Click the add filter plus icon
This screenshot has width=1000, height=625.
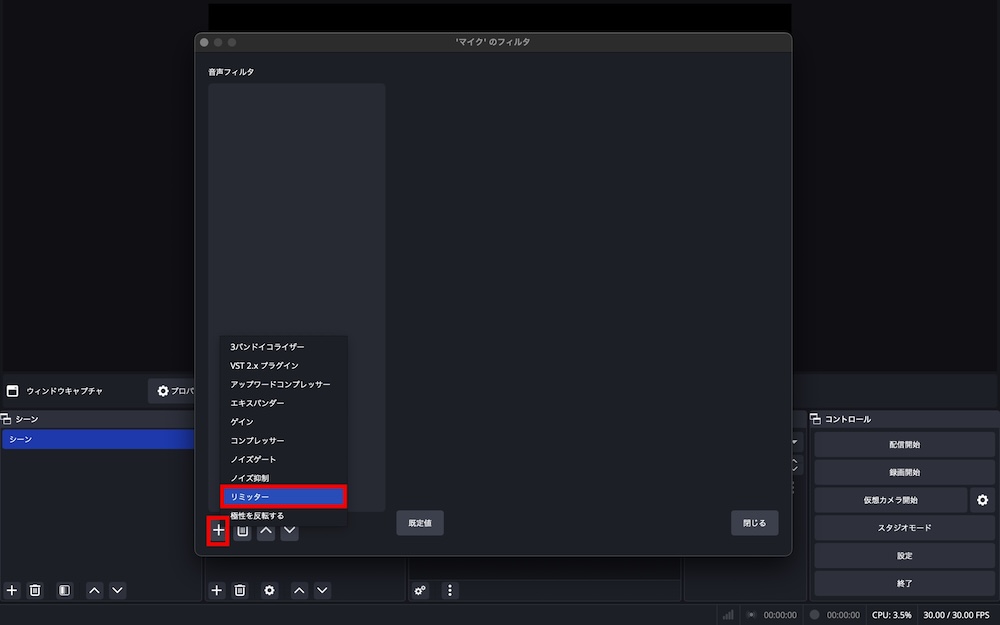coord(218,530)
